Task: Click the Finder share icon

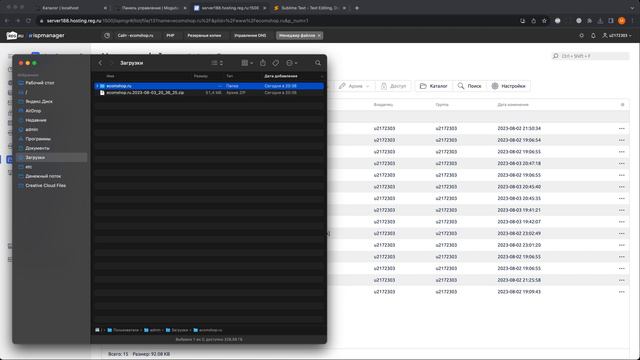Action: [263, 63]
